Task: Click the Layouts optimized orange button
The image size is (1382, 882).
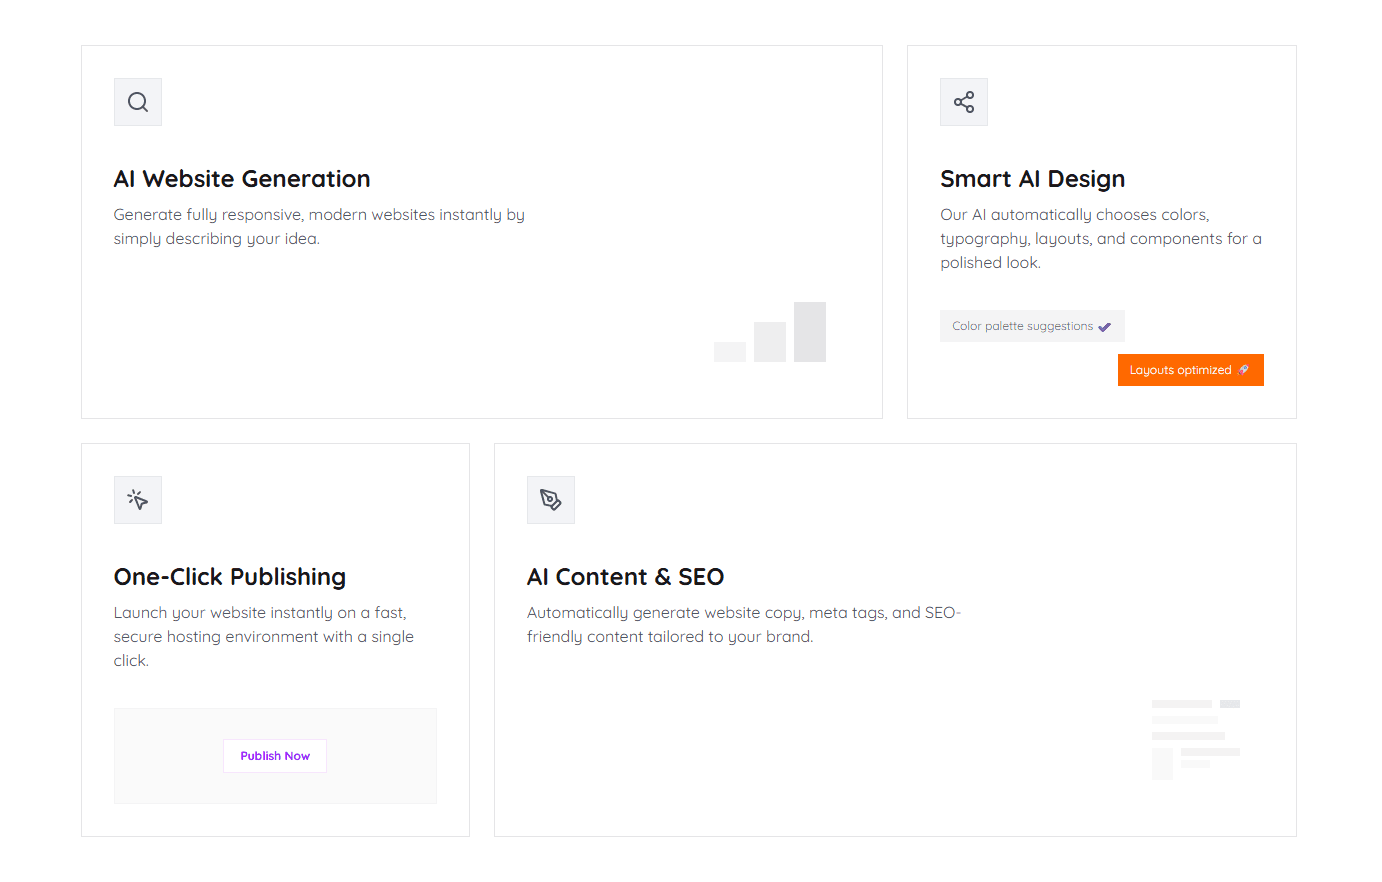Action: click(1190, 369)
